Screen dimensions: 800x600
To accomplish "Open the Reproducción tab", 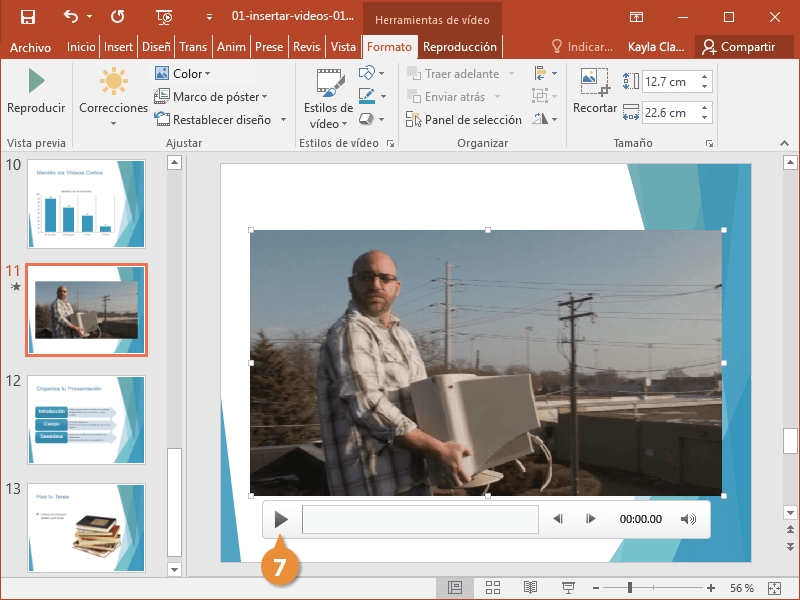I will pyautogui.click(x=459, y=47).
